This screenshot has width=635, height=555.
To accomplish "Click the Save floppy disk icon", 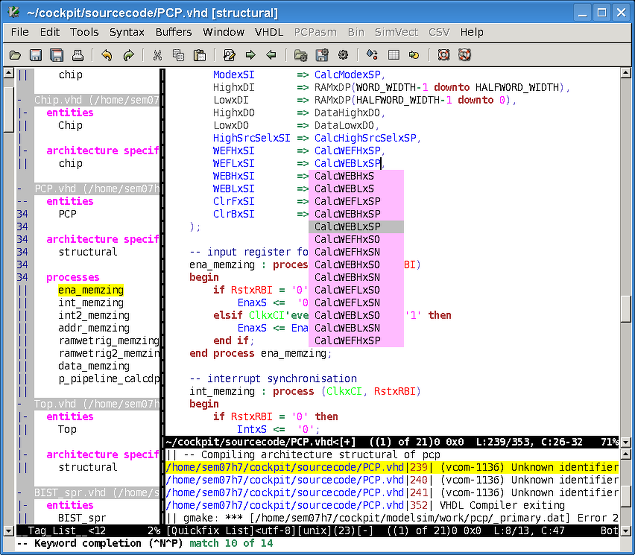I will (x=36, y=55).
